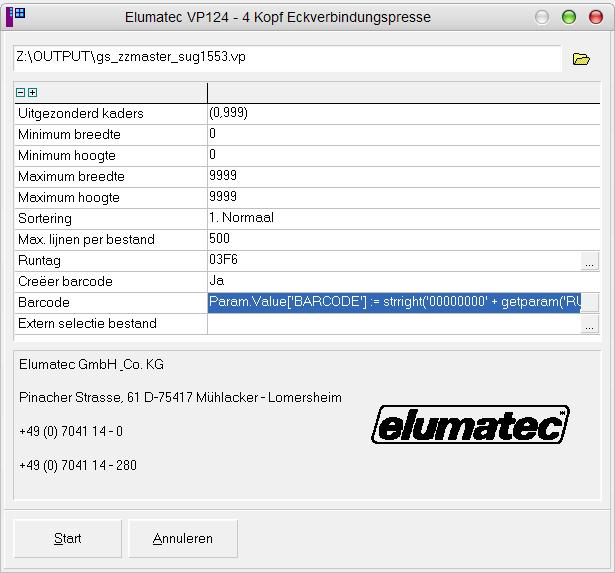The height and width of the screenshot is (573, 615).
Task: Click the button at end of Barcode row
Action: pyautogui.click(x=590, y=303)
